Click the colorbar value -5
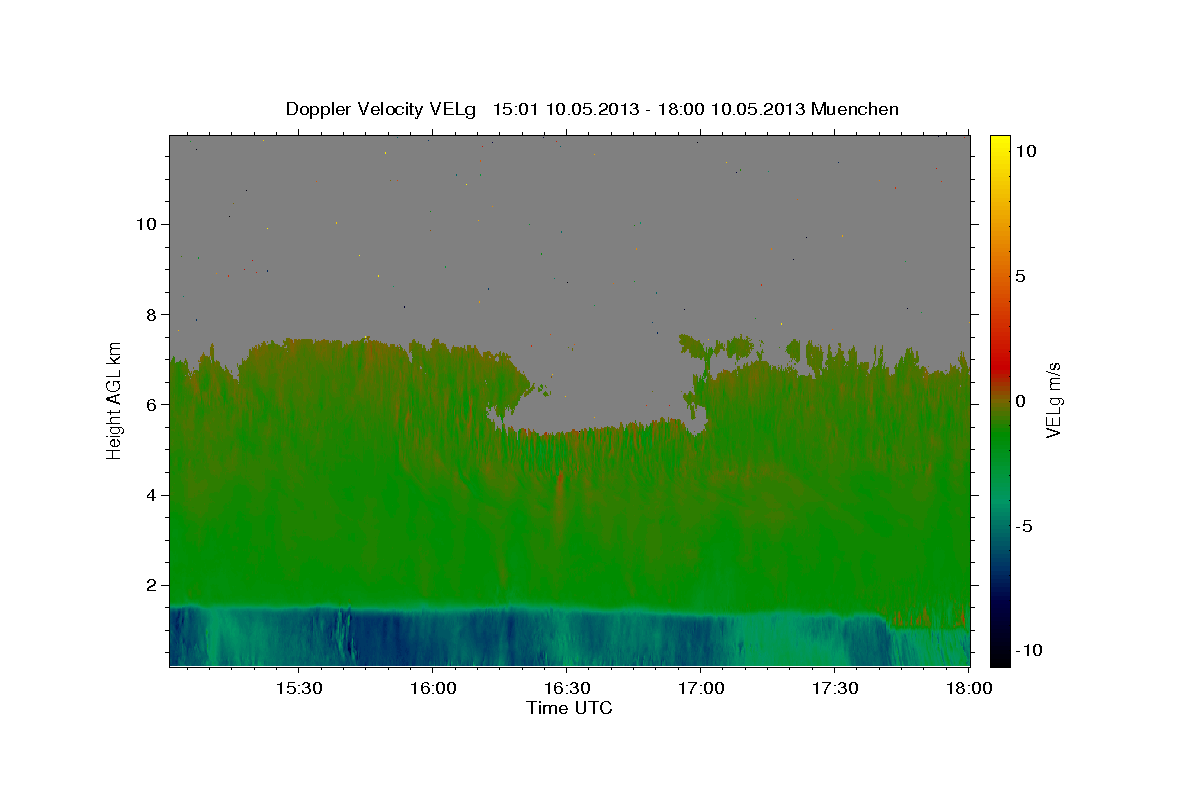This screenshot has height=800, width=1200. 1024,526
